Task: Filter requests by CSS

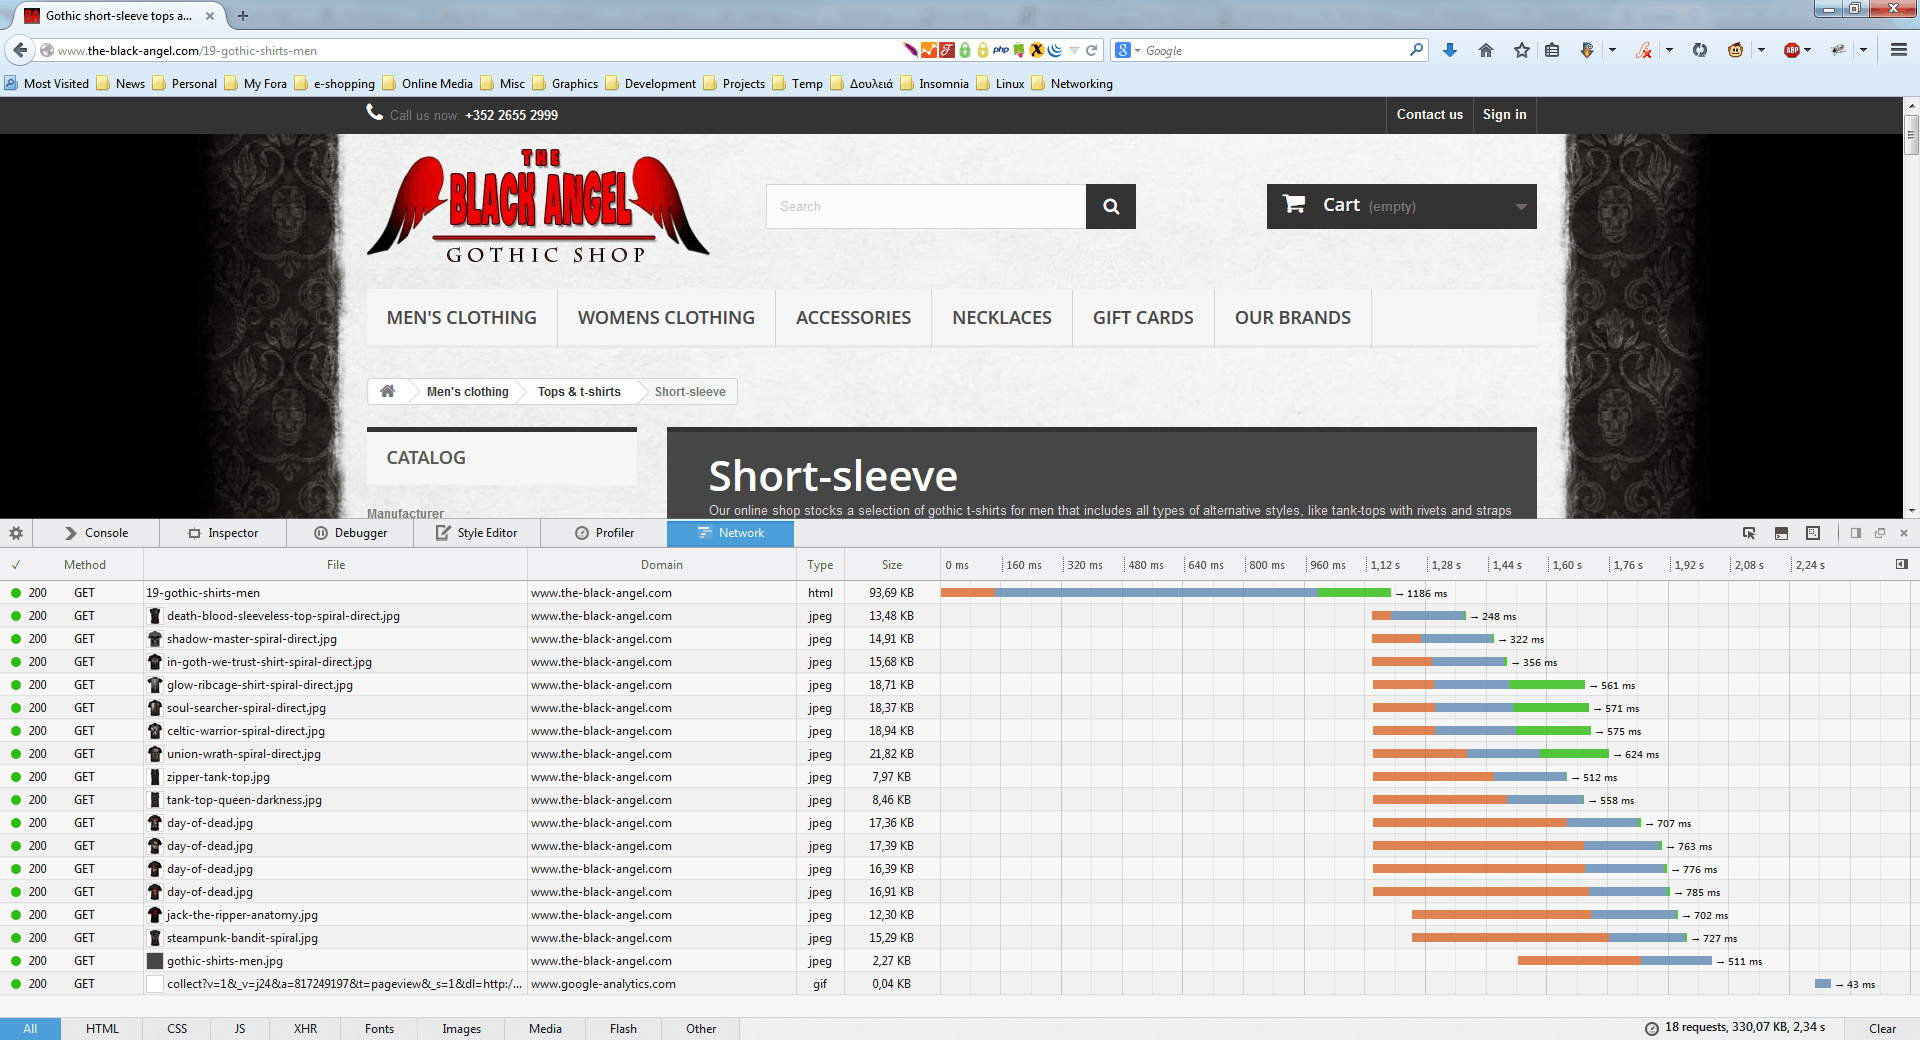Action: click(x=177, y=1029)
